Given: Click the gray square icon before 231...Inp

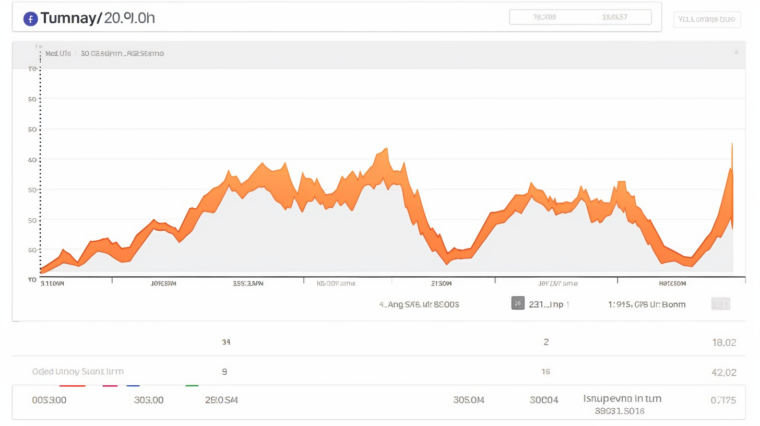Looking at the screenshot, I should coord(518,303).
